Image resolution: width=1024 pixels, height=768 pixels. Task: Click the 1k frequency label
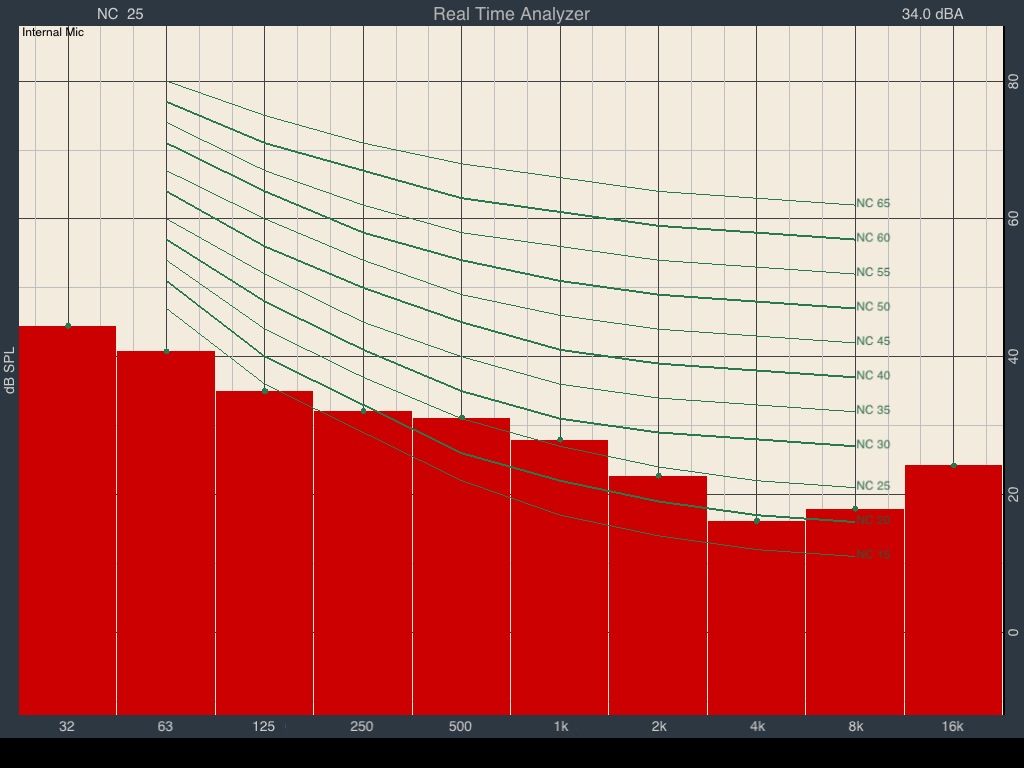[560, 726]
